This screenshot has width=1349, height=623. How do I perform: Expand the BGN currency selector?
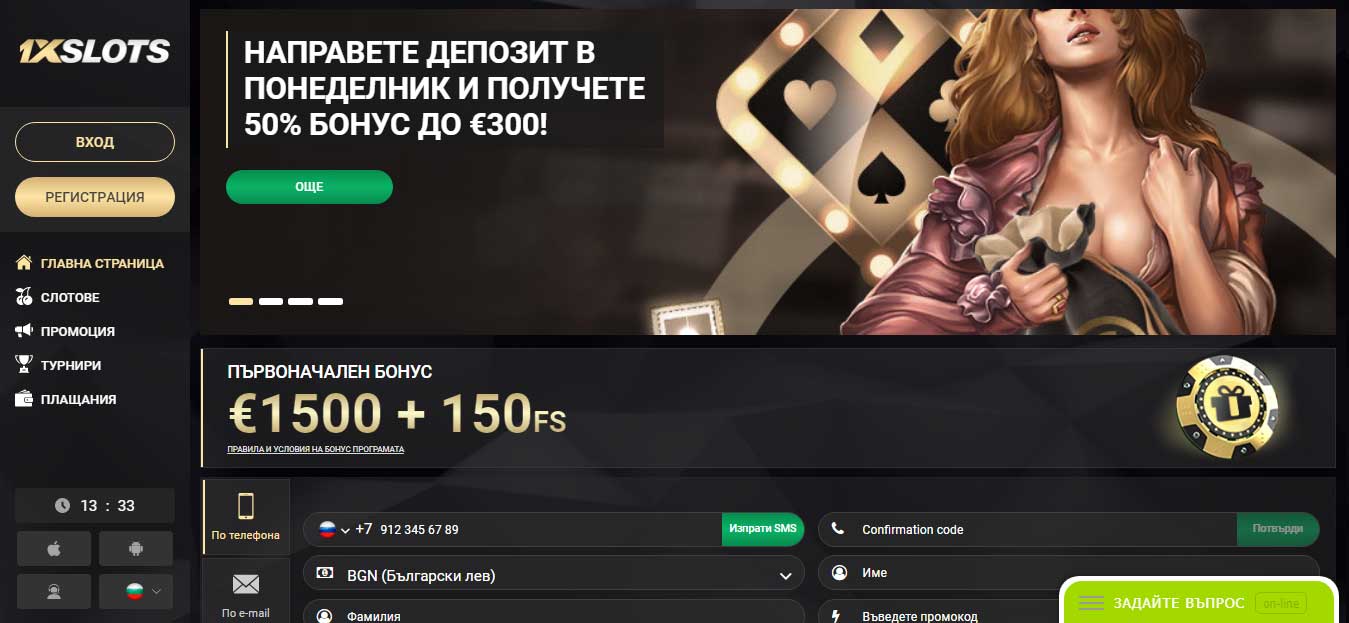[554, 575]
